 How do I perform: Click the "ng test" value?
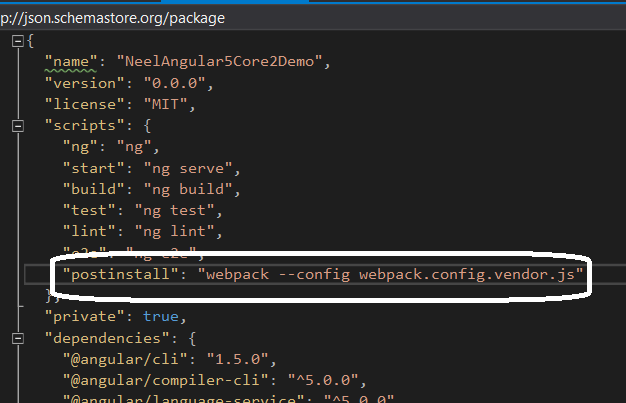coord(174,211)
